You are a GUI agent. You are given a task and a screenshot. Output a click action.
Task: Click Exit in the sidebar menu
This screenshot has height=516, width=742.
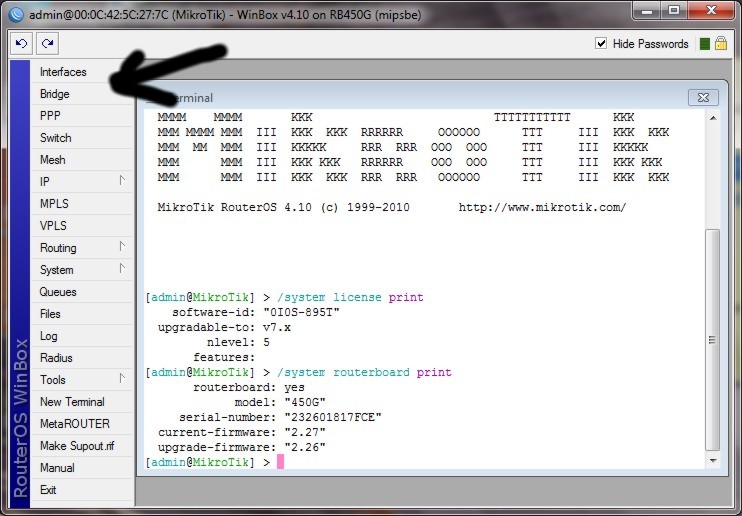(82, 490)
